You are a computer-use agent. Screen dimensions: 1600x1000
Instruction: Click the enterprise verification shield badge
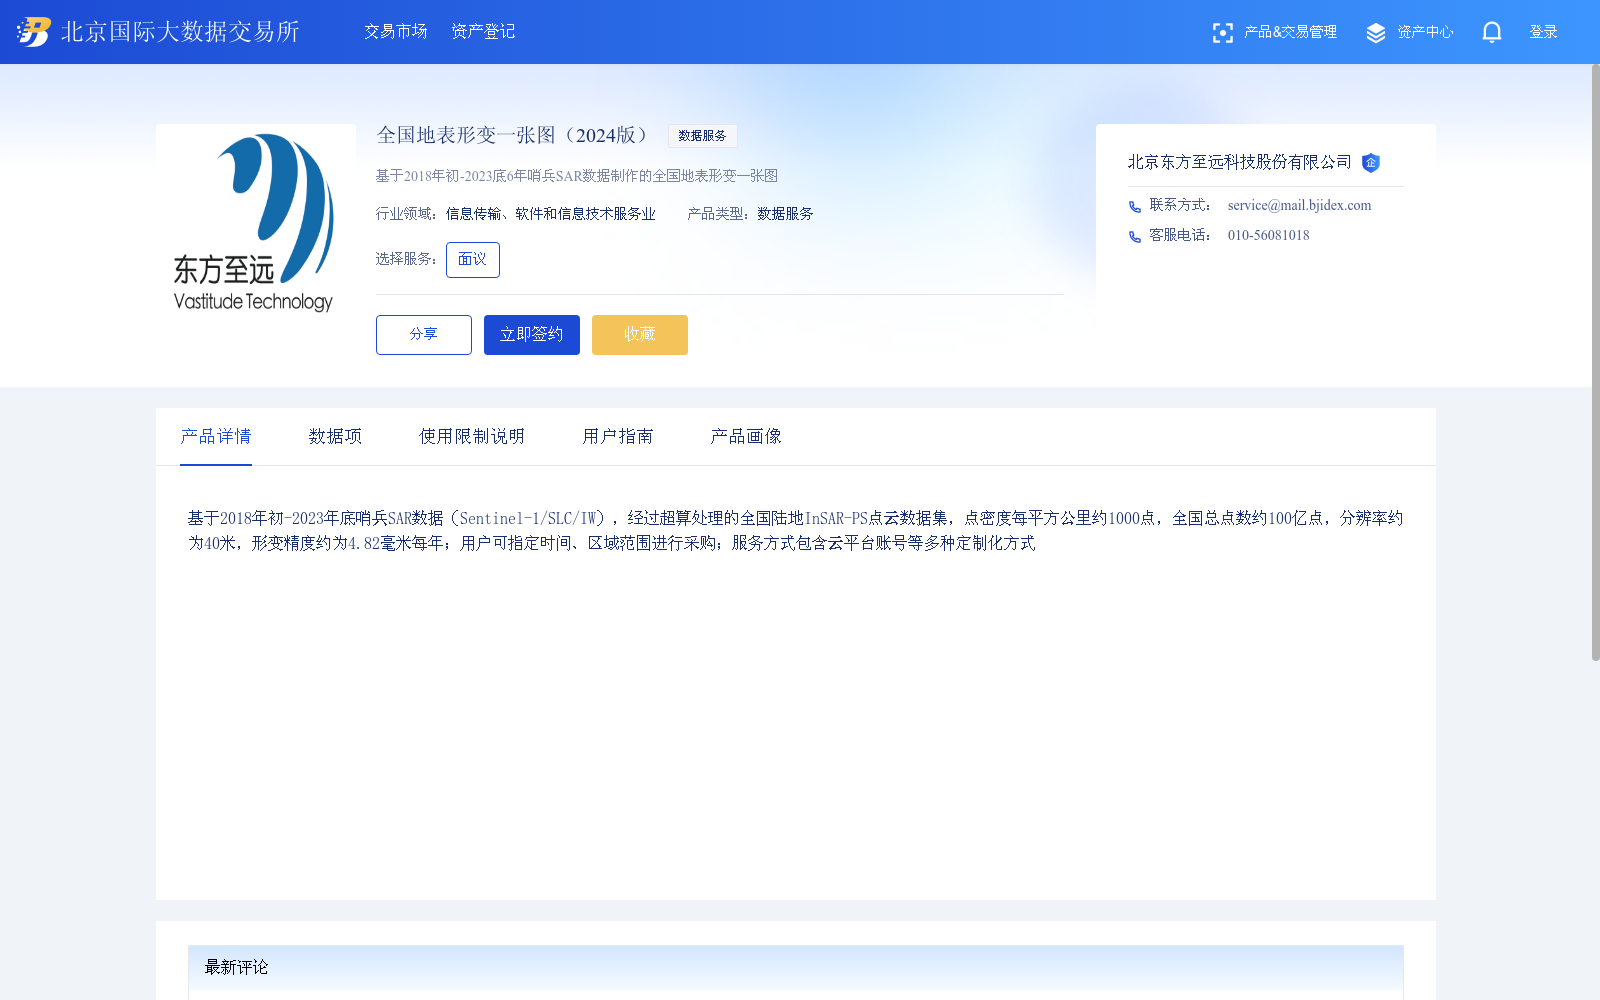point(1371,162)
